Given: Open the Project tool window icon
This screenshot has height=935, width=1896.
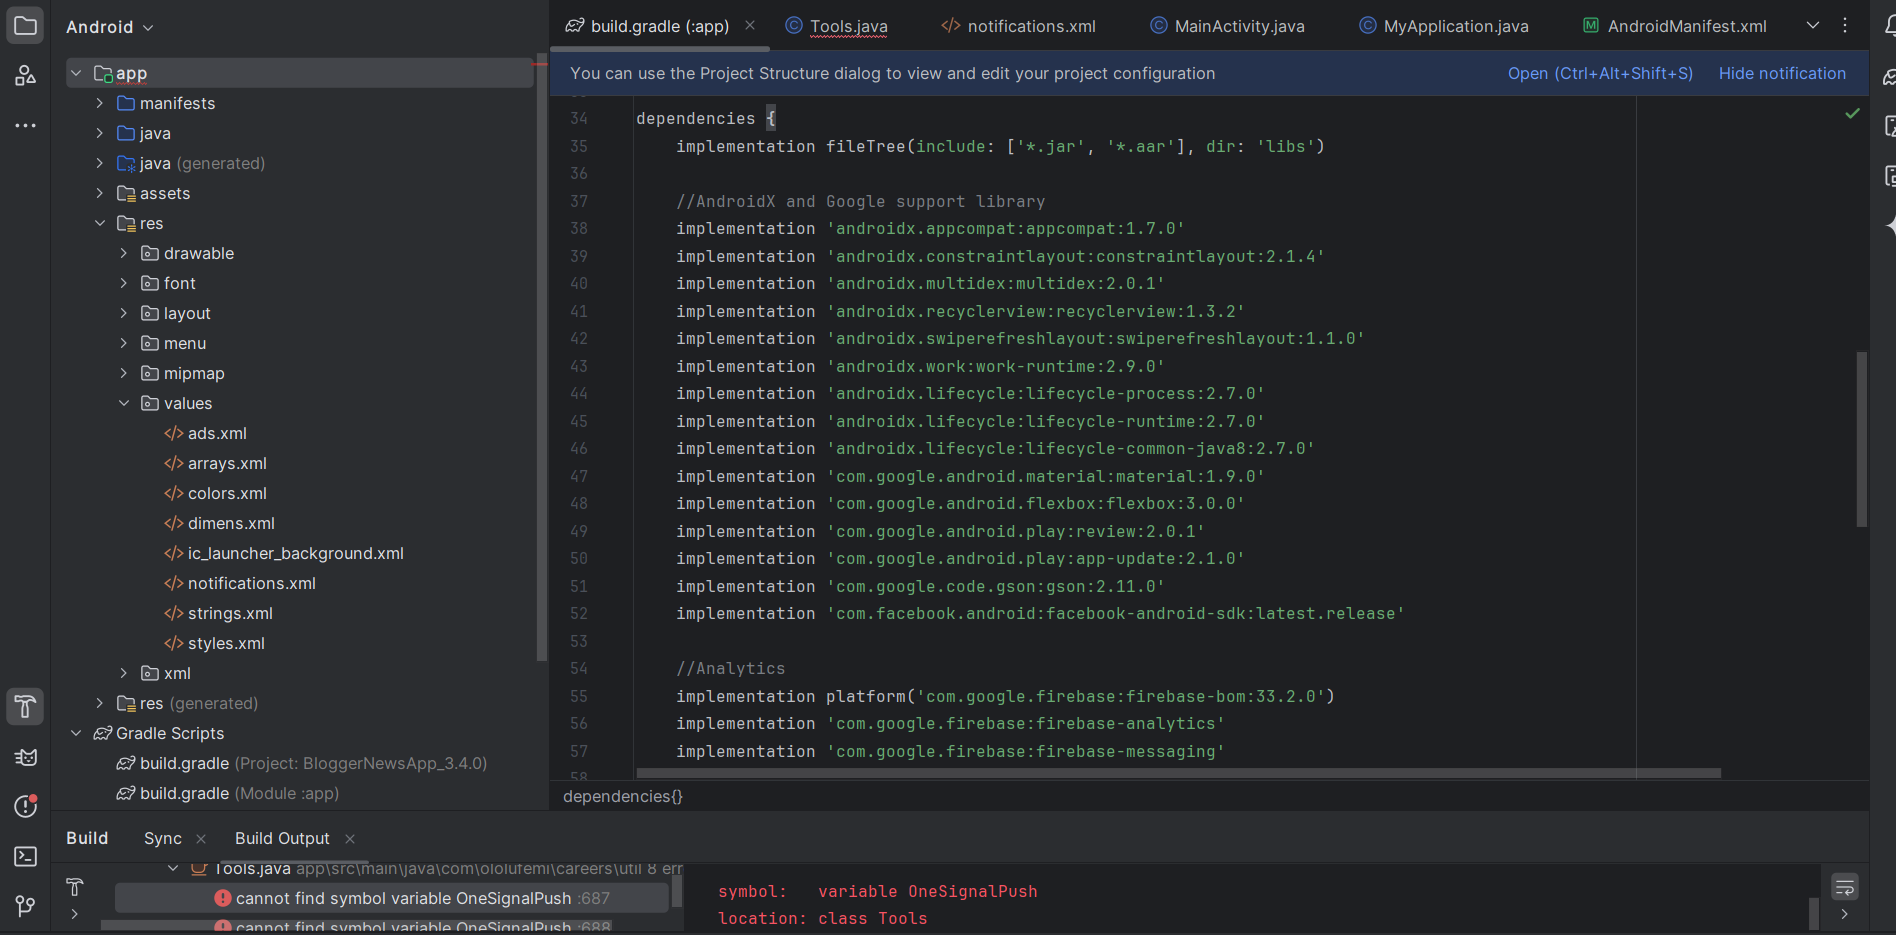Looking at the screenshot, I should 25,26.
